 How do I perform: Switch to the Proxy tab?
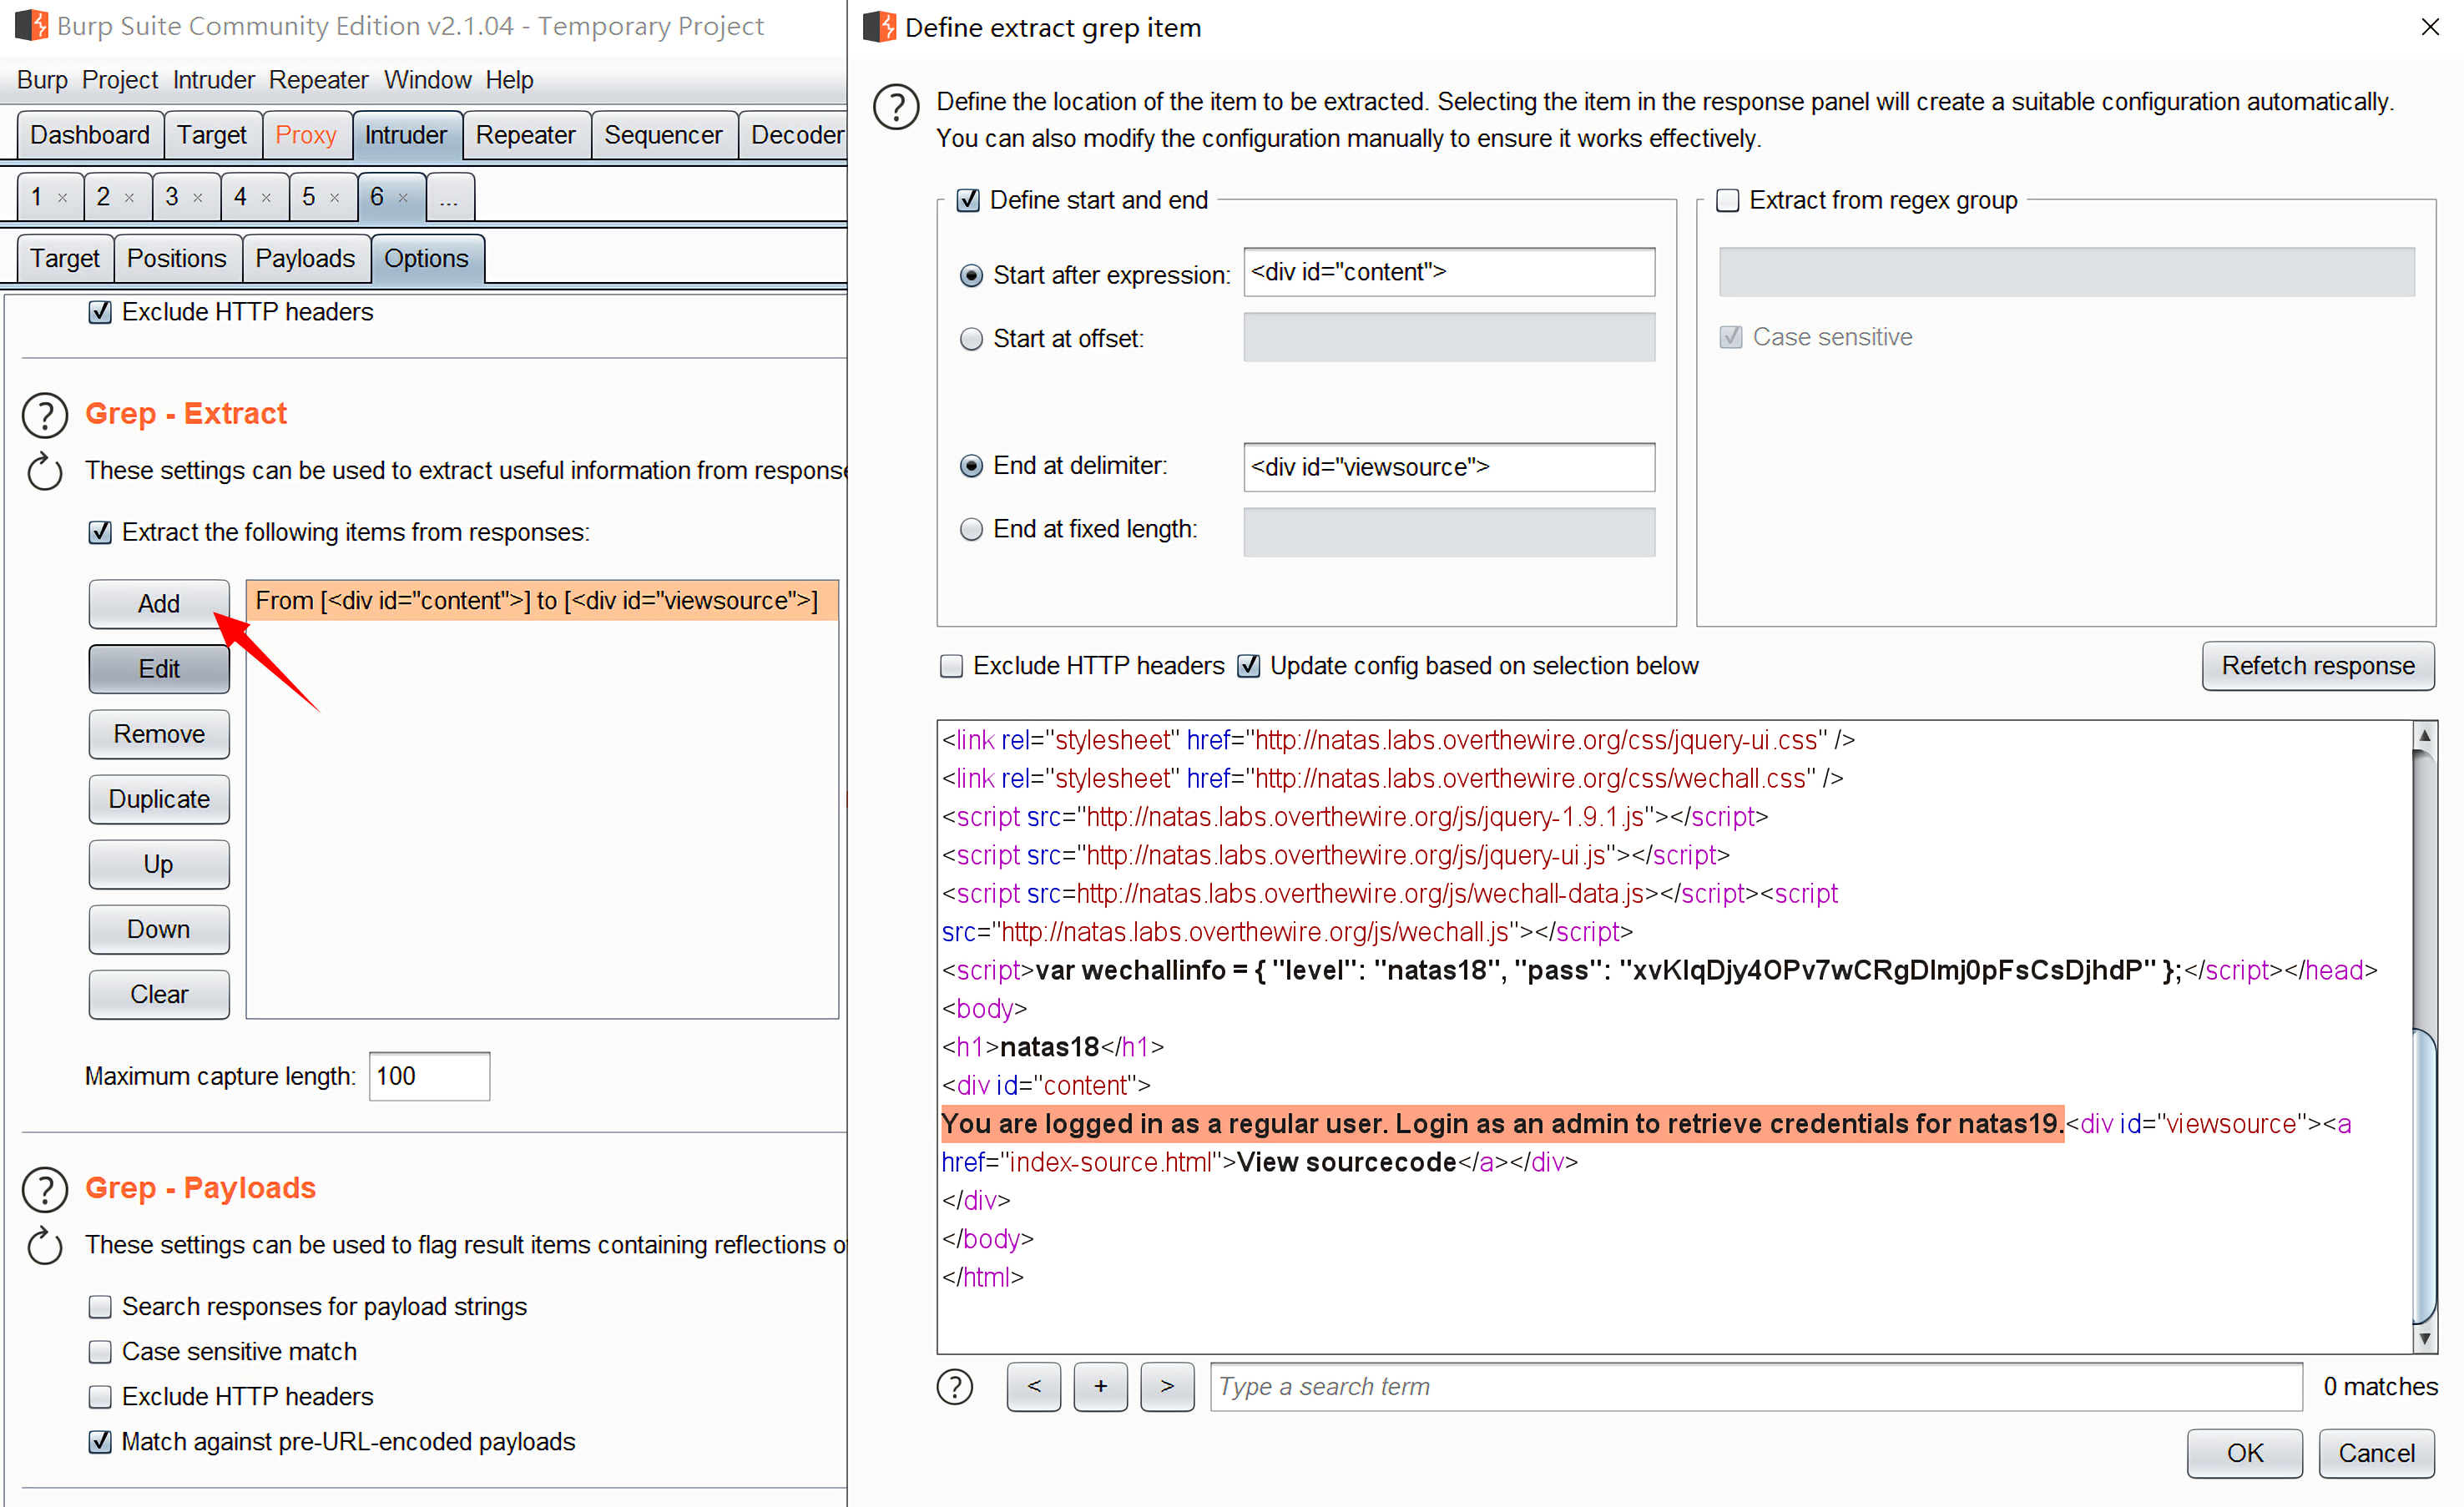click(x=306, y=135)
